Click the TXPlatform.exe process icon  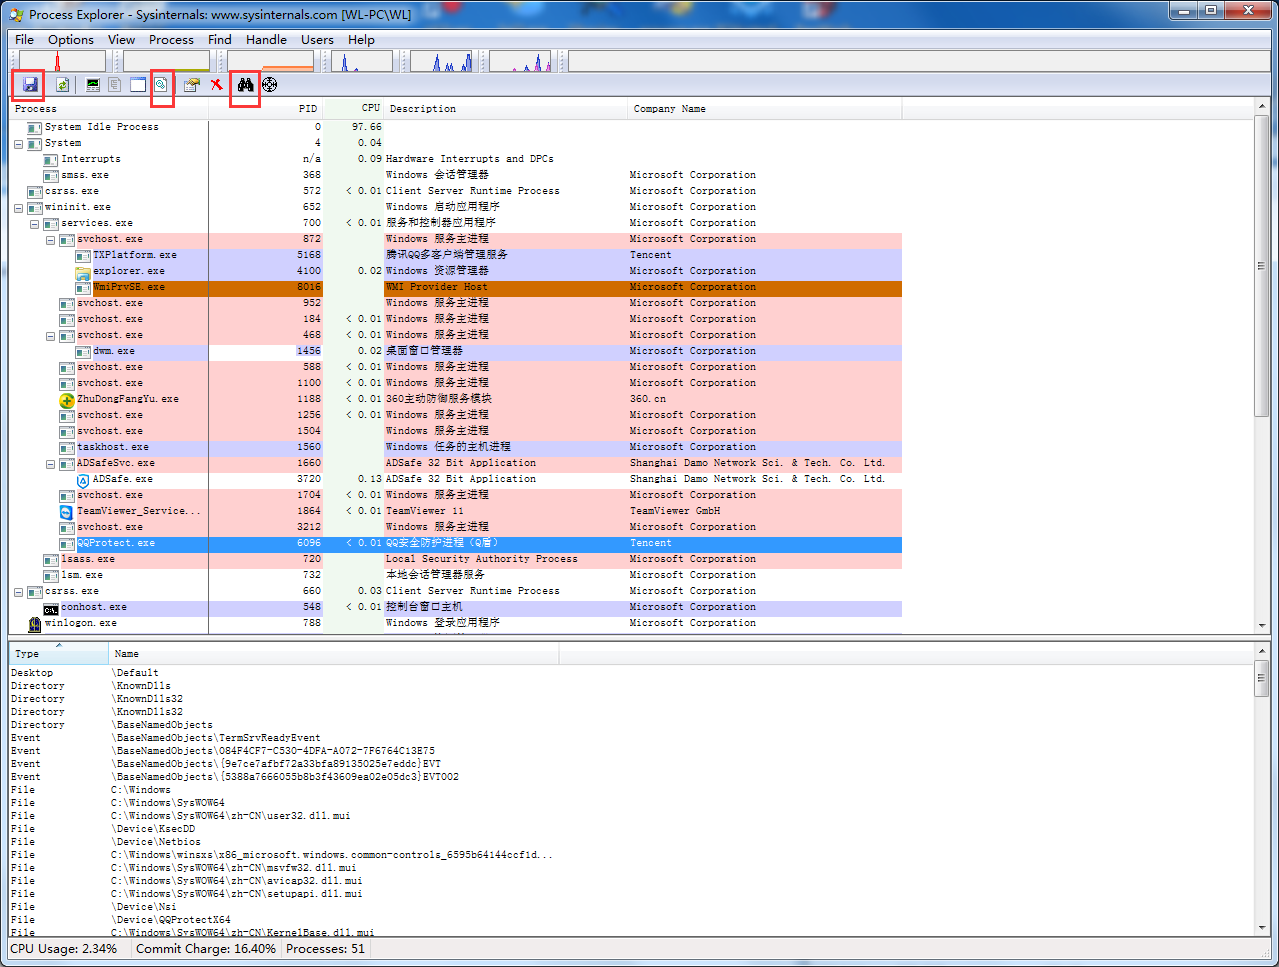(x=83, y=255)
